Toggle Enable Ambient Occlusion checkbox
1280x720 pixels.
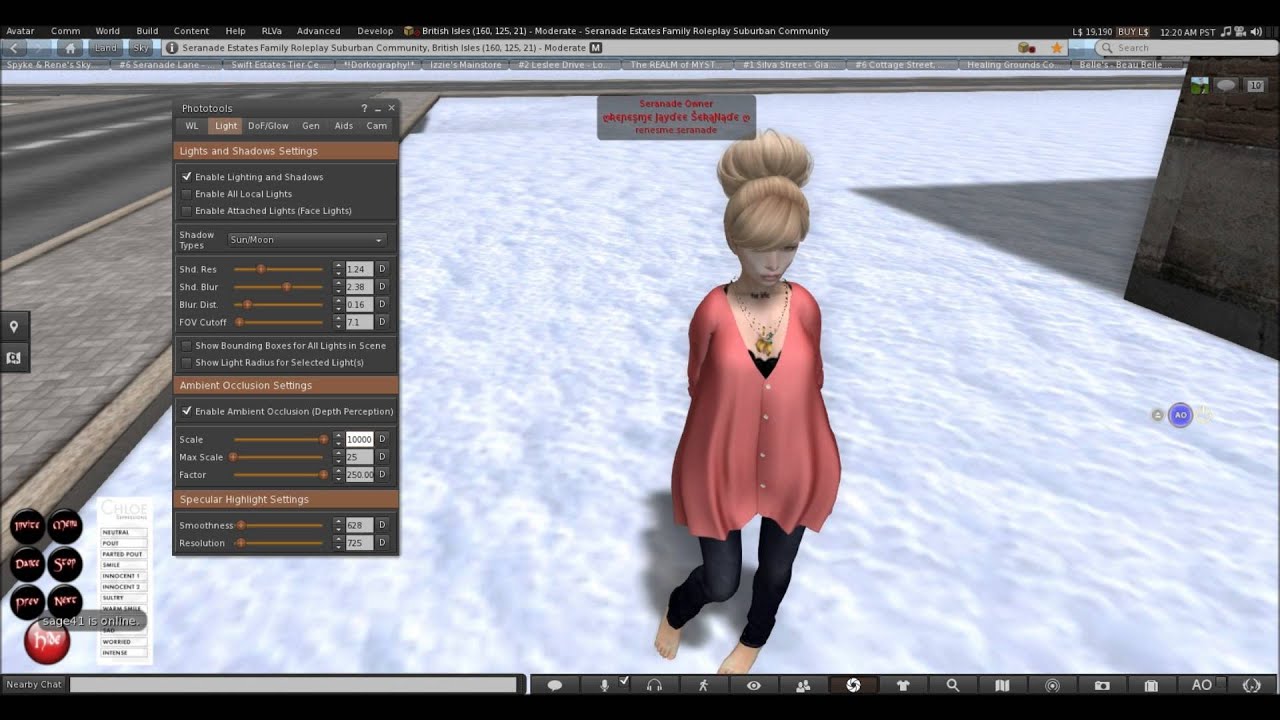[186, 411]
